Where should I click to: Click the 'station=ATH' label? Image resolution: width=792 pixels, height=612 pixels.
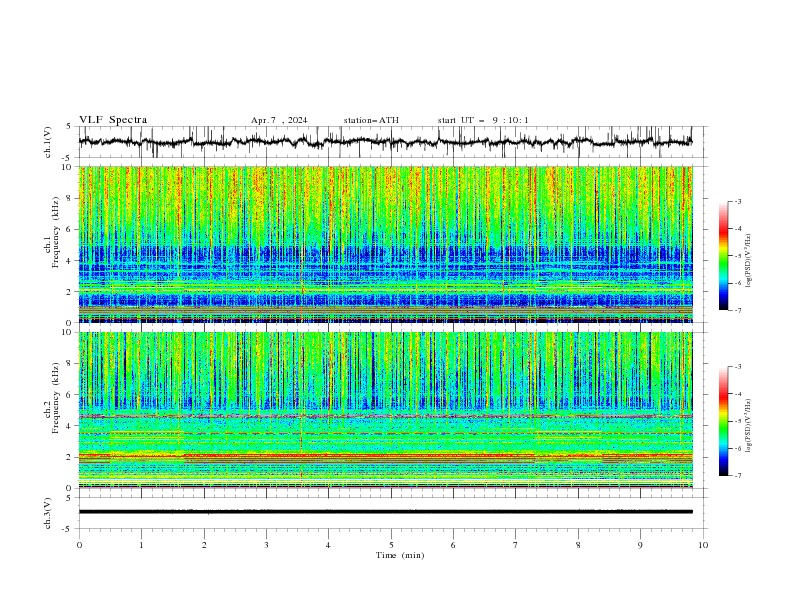[371, 120]
